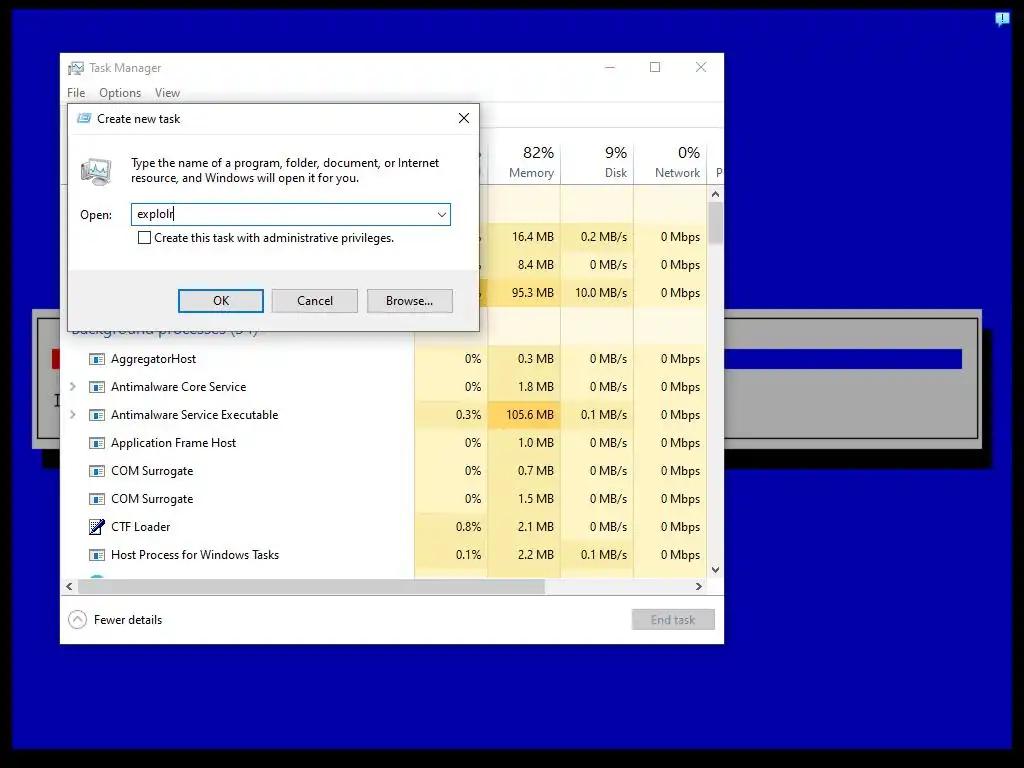Screen dimensions: 1024x768
Task: Click the CTF Loader pen icon
Action: 97,527
